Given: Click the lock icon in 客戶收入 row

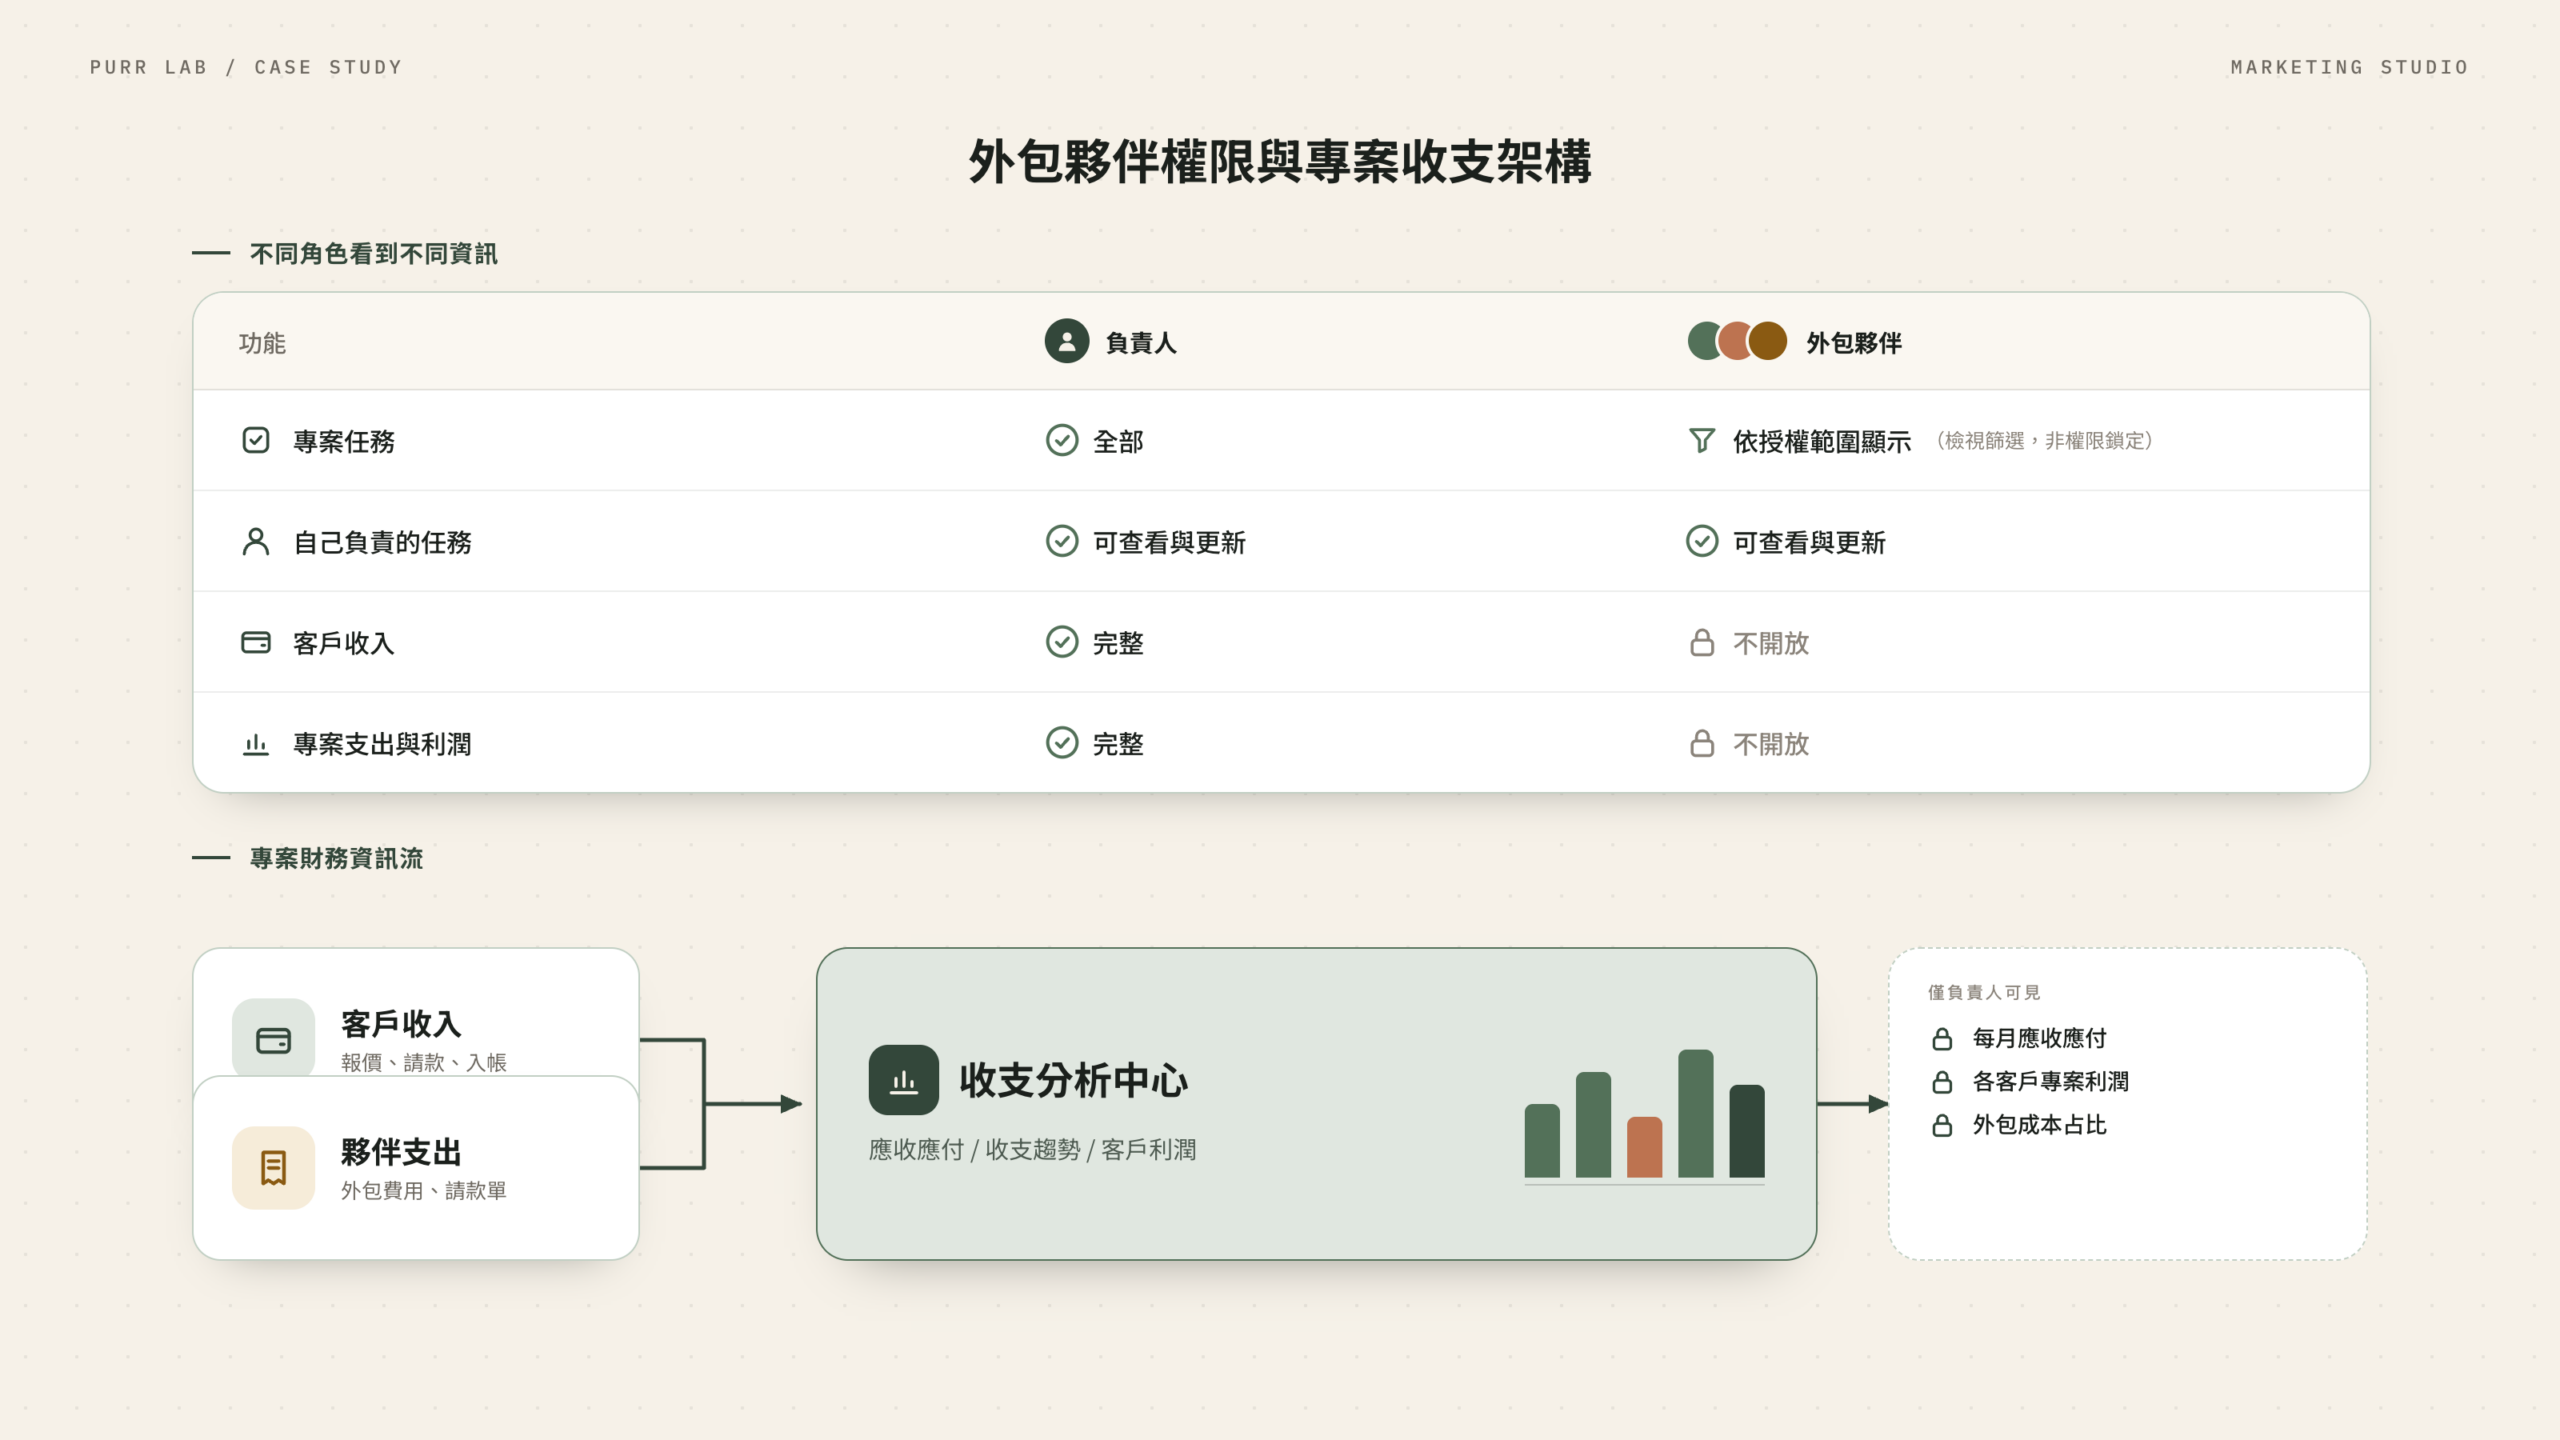Looking at the screenshot, I should coord(1701,642).
